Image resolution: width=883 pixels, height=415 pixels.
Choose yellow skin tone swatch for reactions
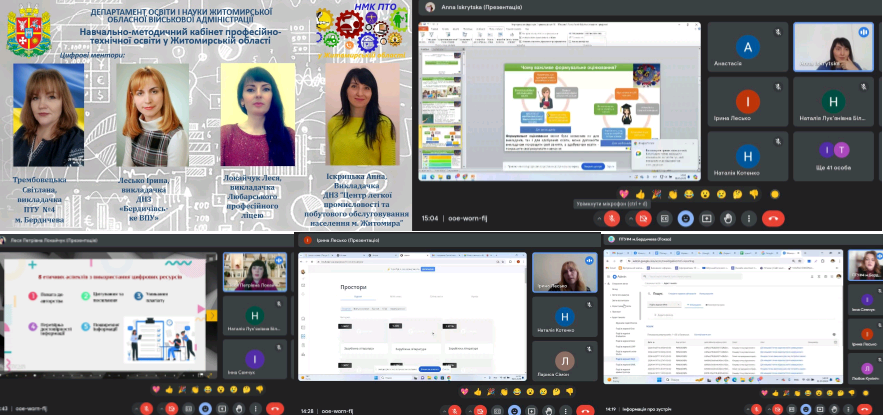click(775, 193)
